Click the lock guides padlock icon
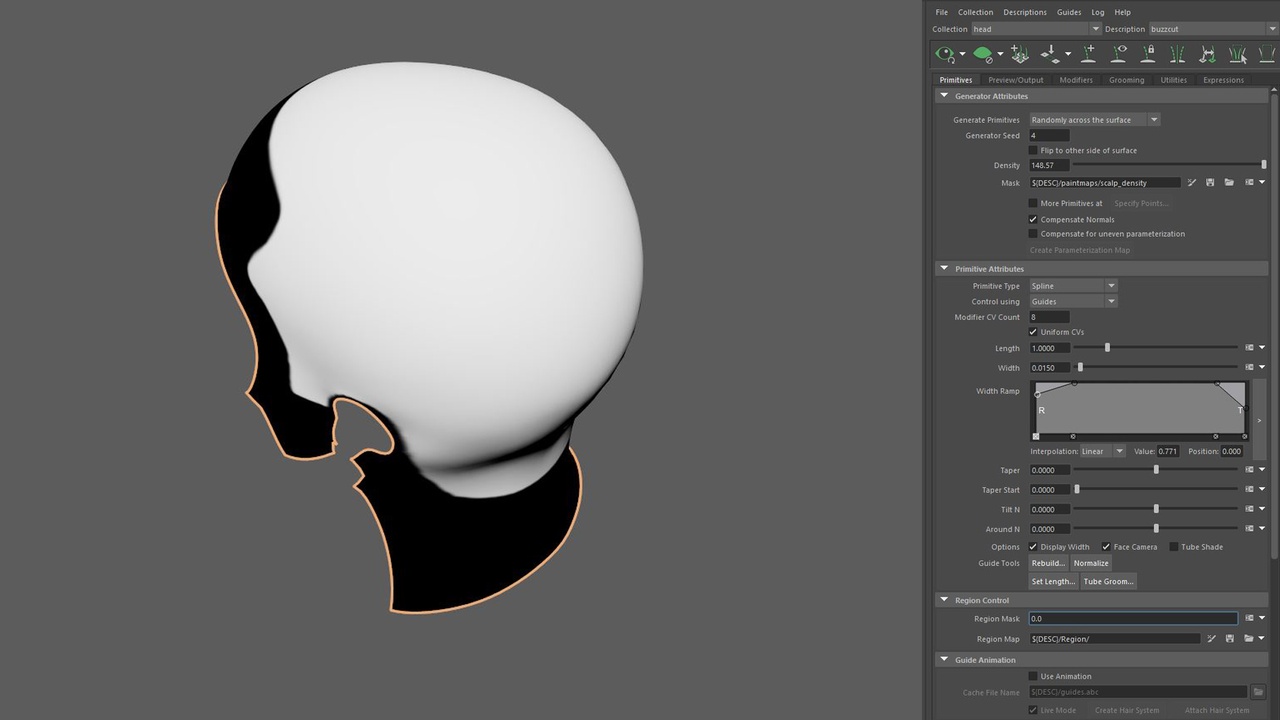The height and width of the screenshot is (720, 1280). pos(1149,53)
